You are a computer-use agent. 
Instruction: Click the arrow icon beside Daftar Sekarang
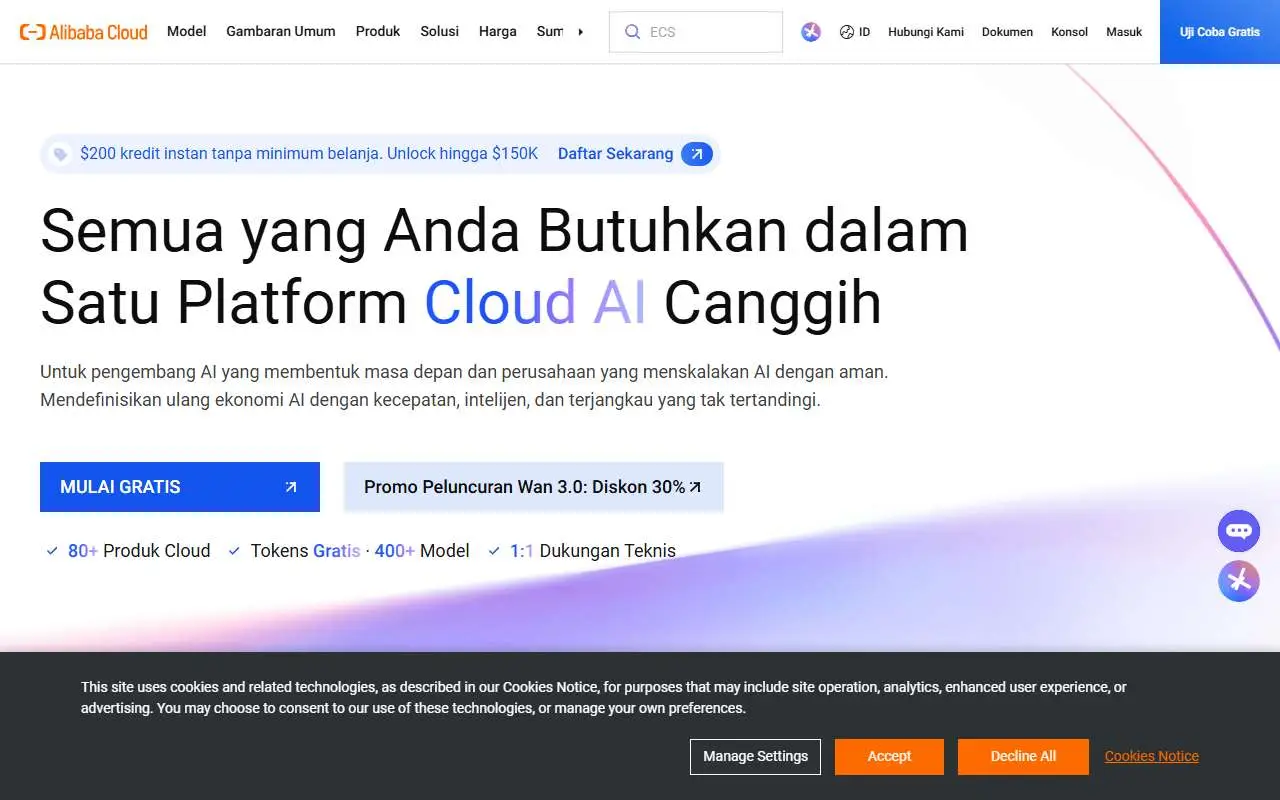coord(697,154)
